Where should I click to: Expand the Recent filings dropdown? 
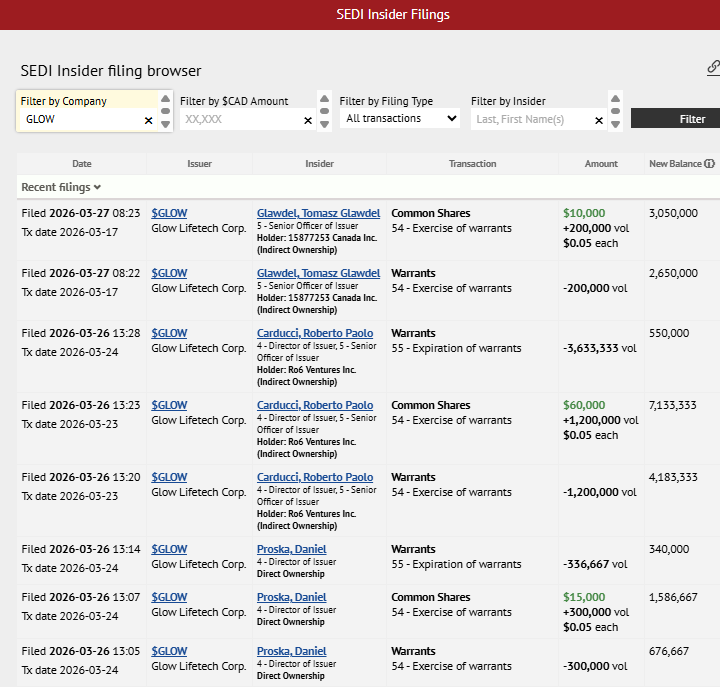61,187
